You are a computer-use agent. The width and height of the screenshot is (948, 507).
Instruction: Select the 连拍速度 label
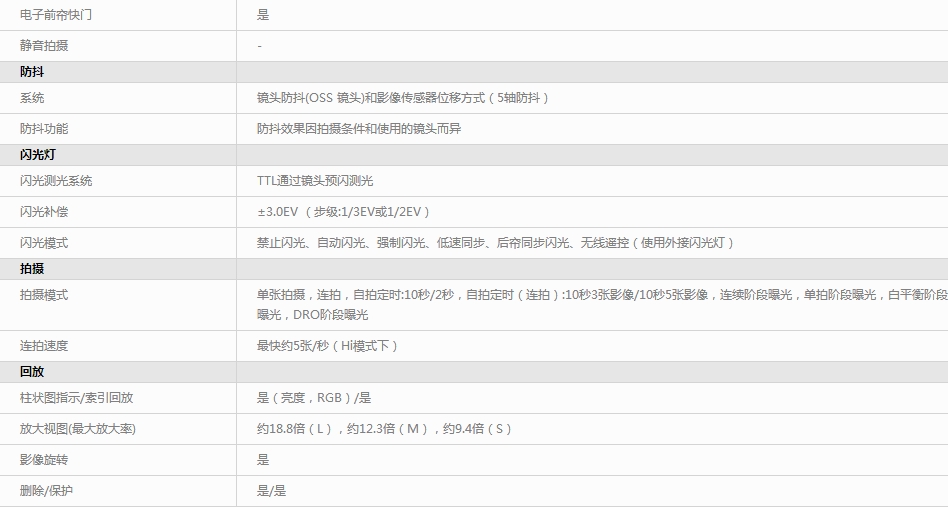point(44,346)
